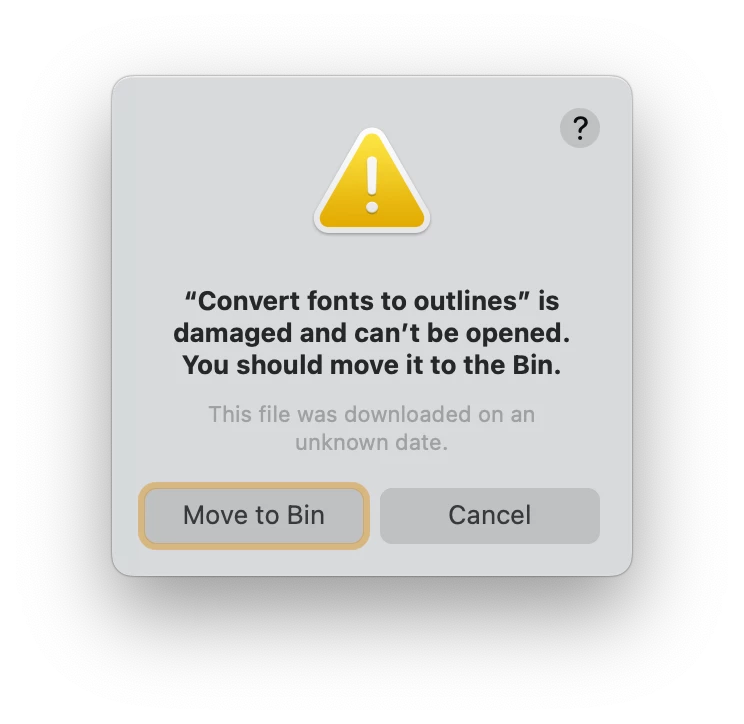The image size is (744, 724).
Task: Move the damaged file to Bin
Action: (x=254, y=516)
